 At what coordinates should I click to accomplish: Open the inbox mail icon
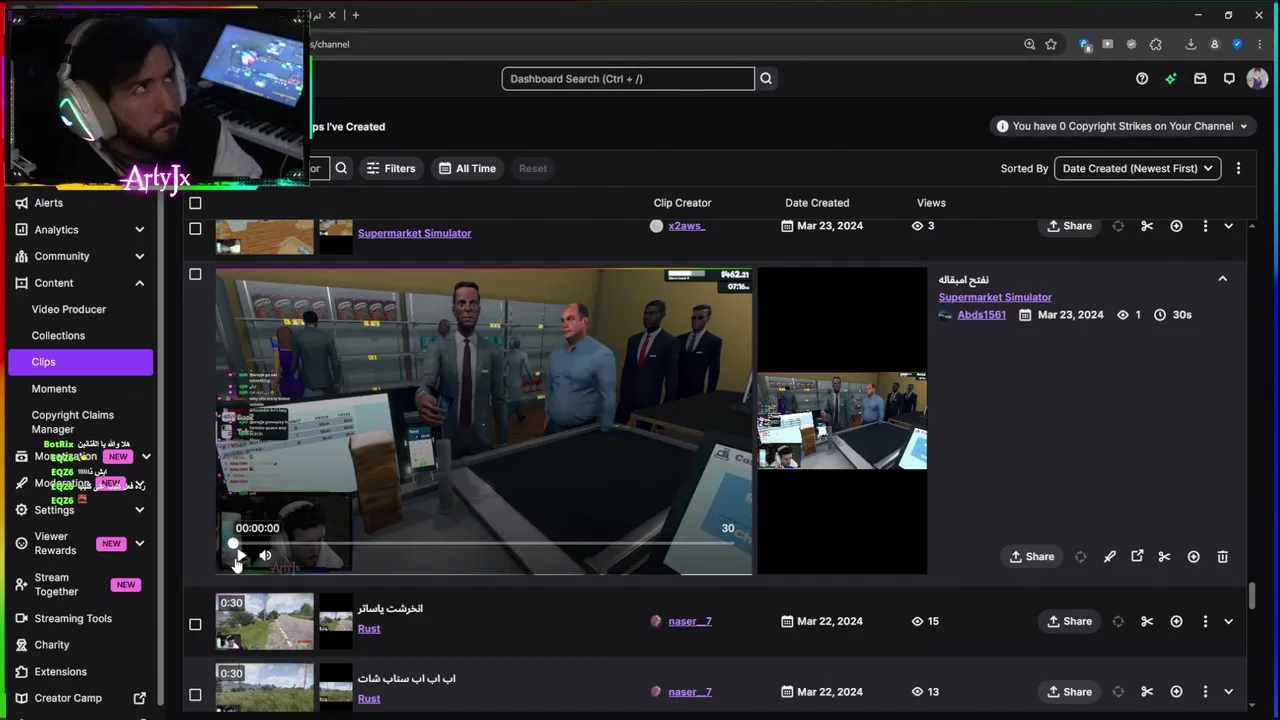[x=1200, y=79]
